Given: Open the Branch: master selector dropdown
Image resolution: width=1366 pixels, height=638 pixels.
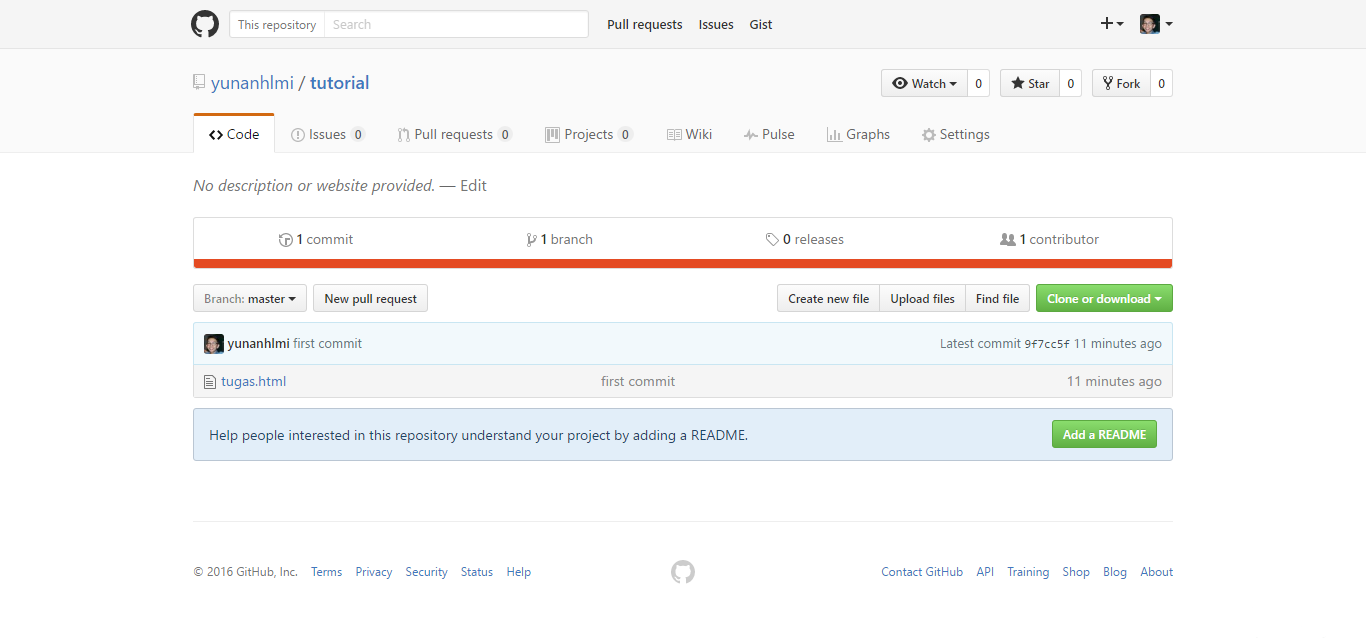Looking at the screenshot, I should [250, 298].
